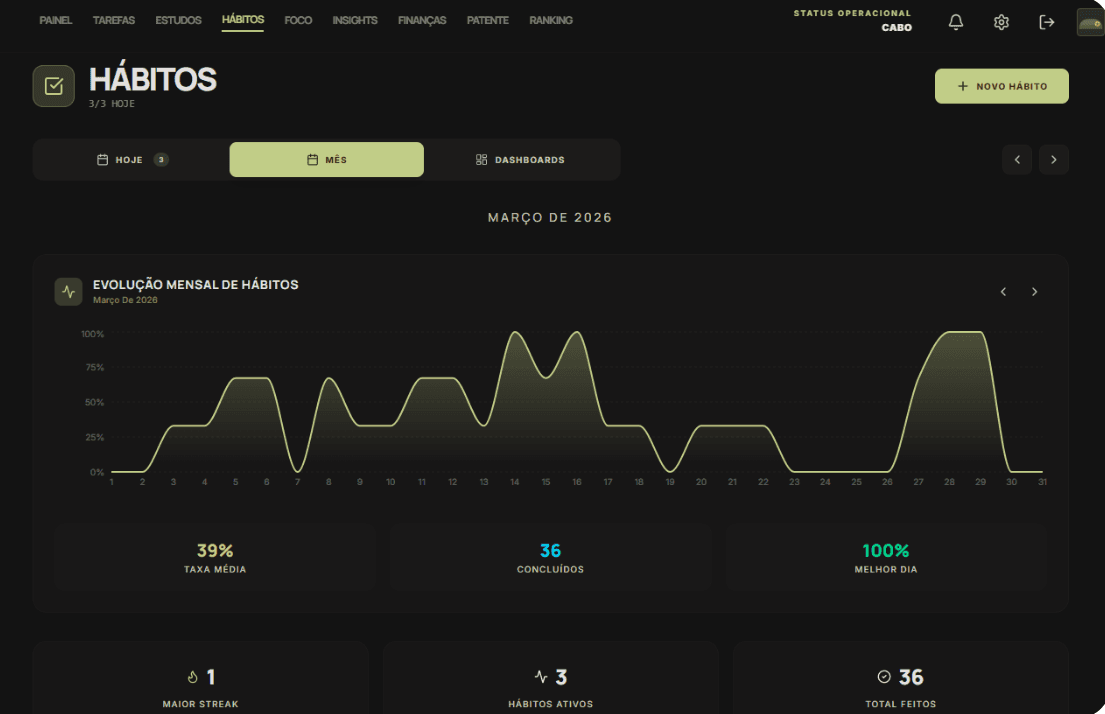The width and height of the screenshot is (1105, 714).
Task: Click the Novo Hábito button
Action: click(1001, 86)
